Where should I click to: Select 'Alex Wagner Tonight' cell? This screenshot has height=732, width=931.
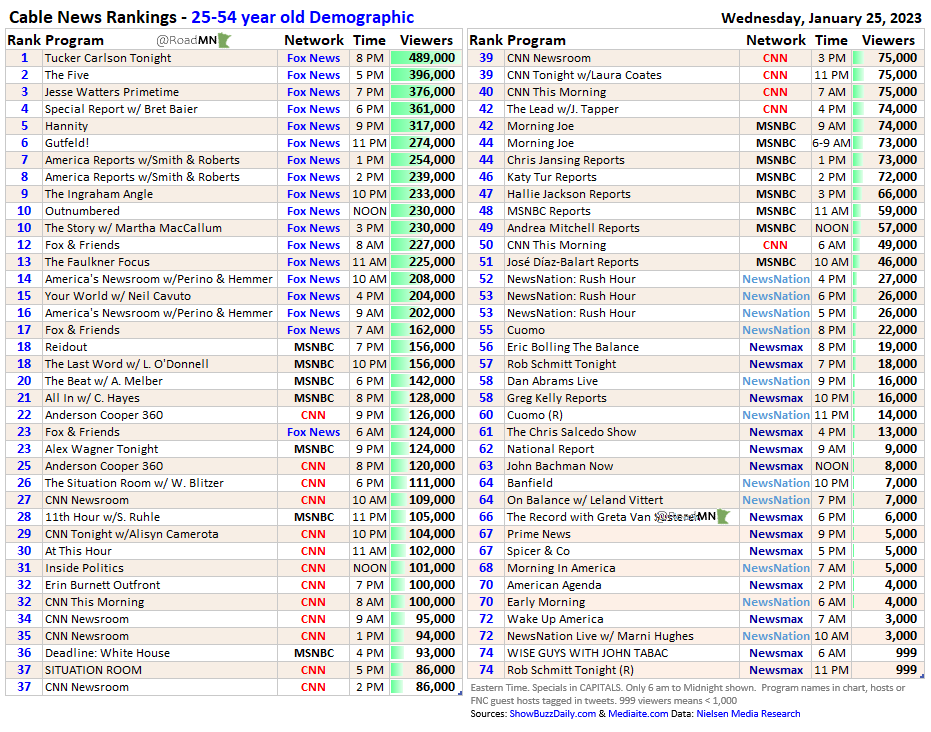(160, 449)
